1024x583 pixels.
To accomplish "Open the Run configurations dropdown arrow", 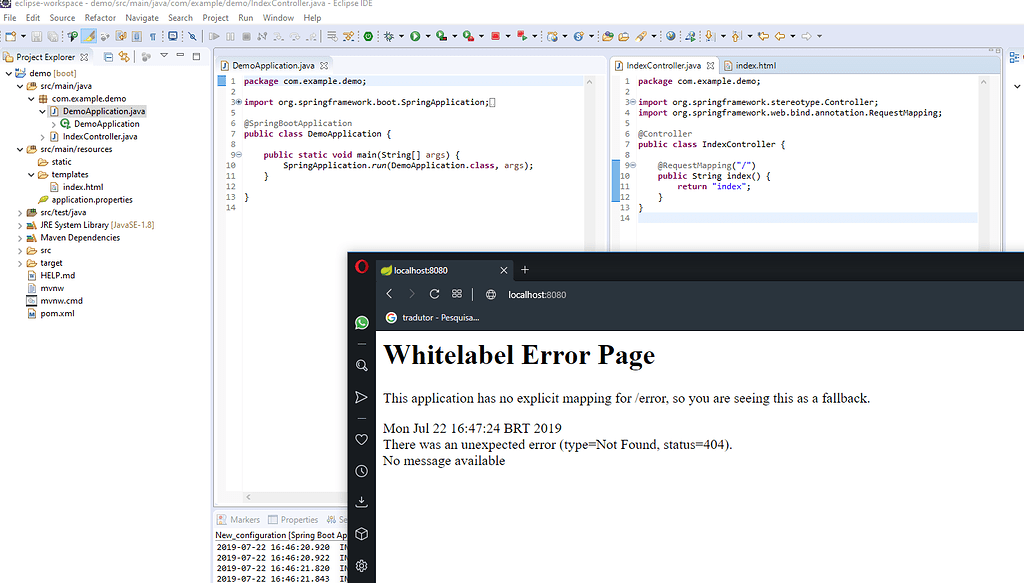I will (x=426, y=36).
